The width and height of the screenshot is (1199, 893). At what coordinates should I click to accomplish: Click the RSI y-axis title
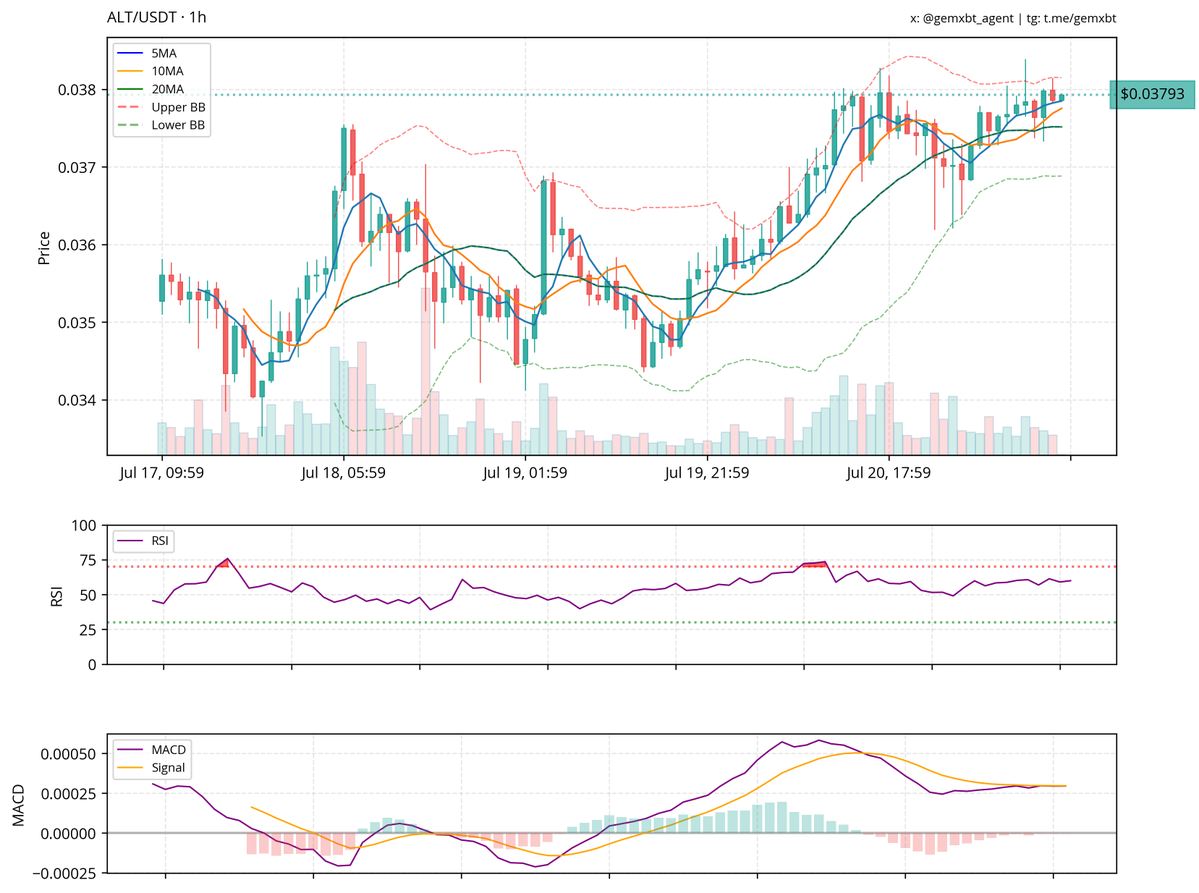57,596
